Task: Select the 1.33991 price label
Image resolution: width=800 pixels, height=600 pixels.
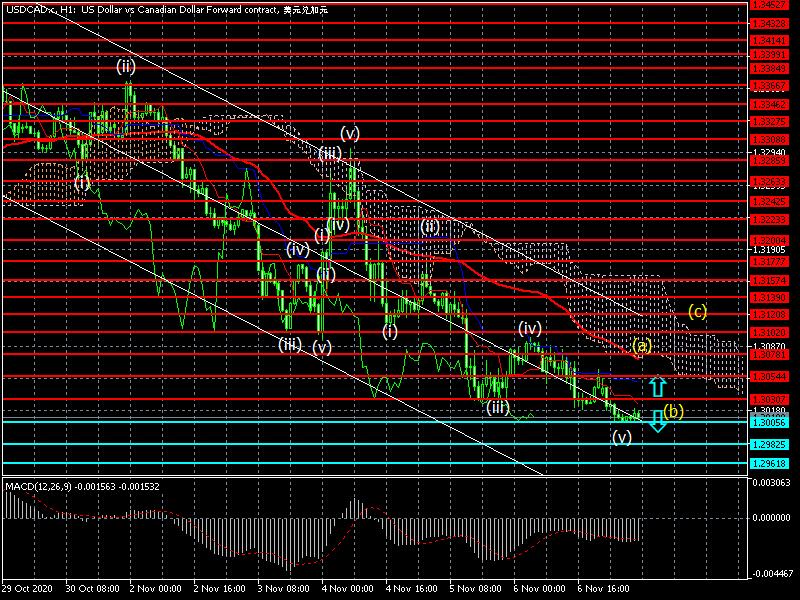Action: point(769,55)
